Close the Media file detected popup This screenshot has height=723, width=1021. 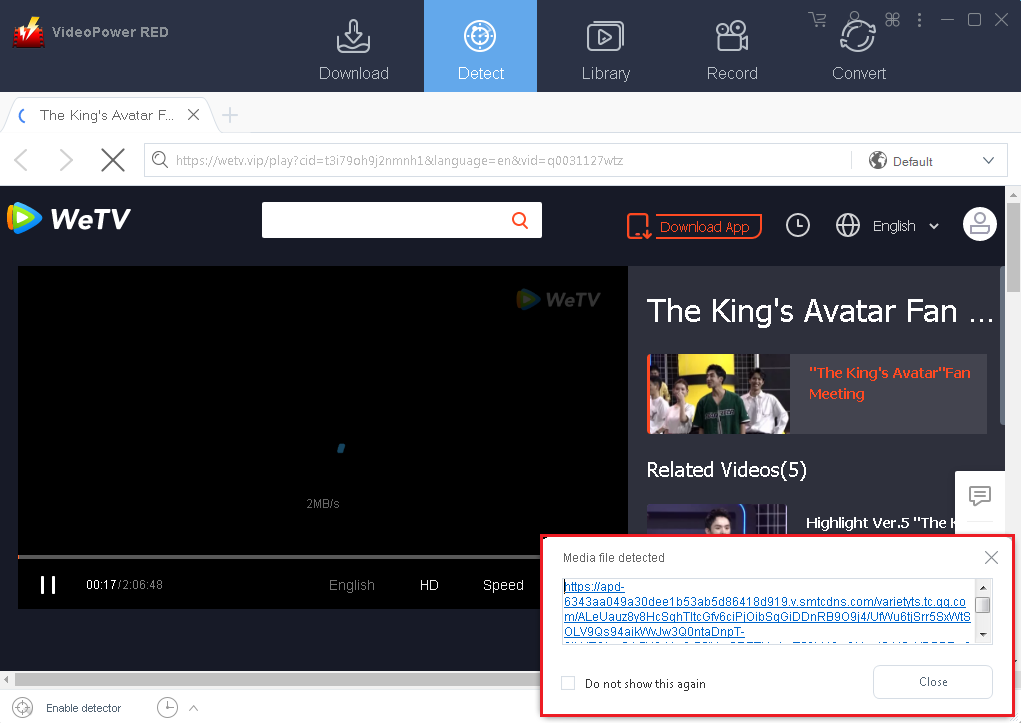[991, 558]
